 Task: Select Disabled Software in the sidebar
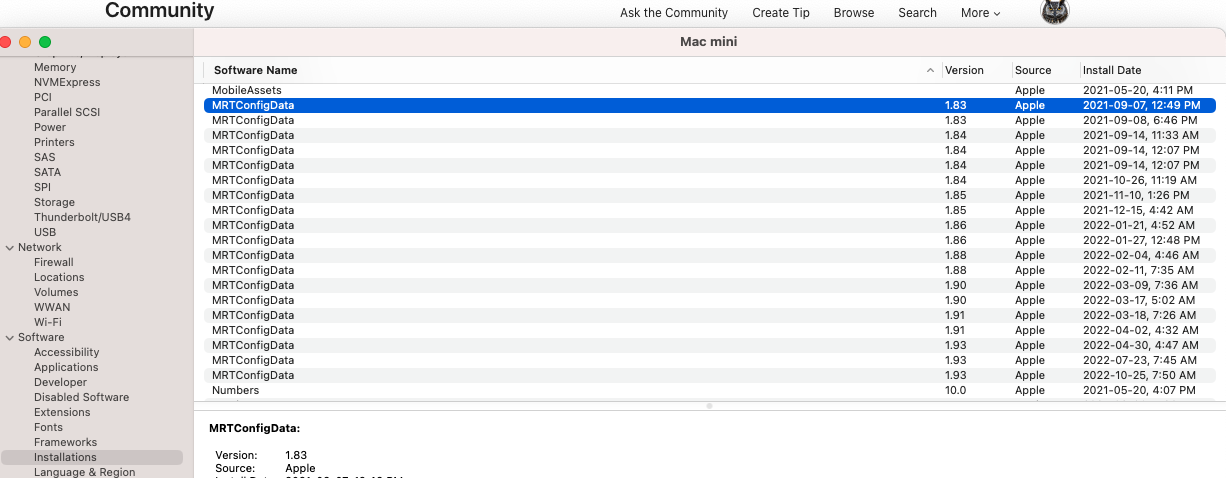tap(81, 397)
